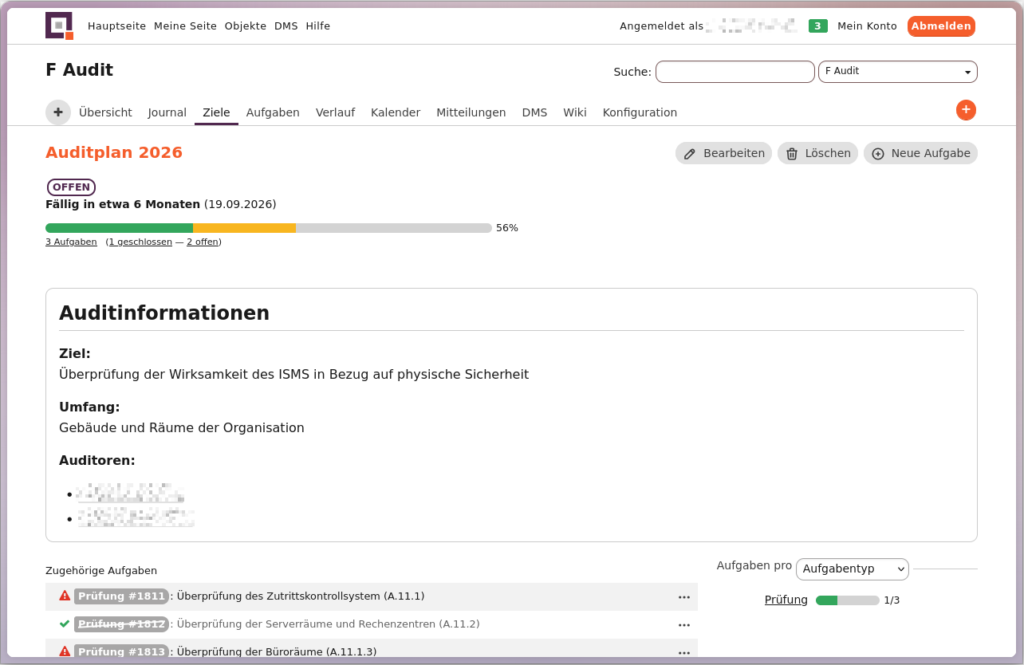Click the gray plus button beside Übersicht
Image resolution: width=1024 pixels, height=665 pixels.
point(58,112)
